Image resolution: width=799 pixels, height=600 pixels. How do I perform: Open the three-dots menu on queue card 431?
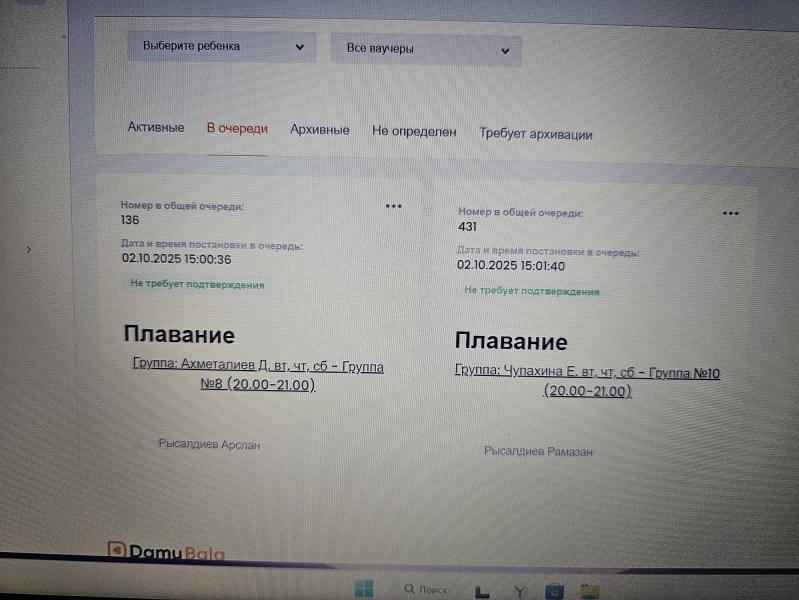pos(730,213)
